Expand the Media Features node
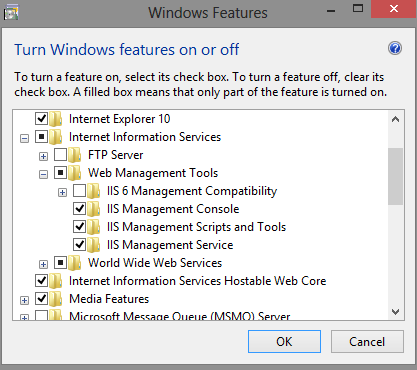The image size is (417, 370). click(24, 300)
